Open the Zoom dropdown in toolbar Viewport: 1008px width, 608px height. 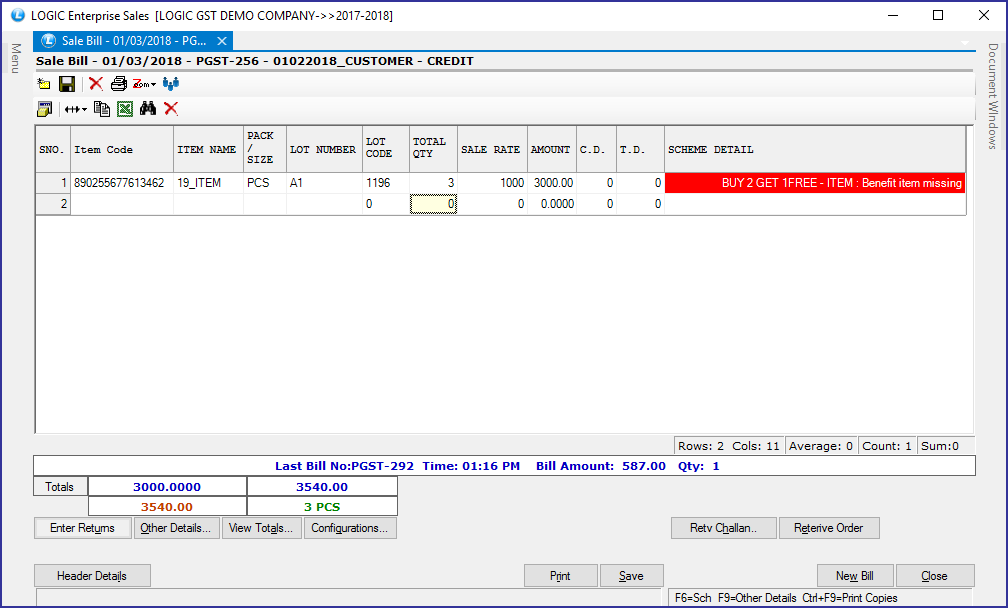[x=144, y=84]
